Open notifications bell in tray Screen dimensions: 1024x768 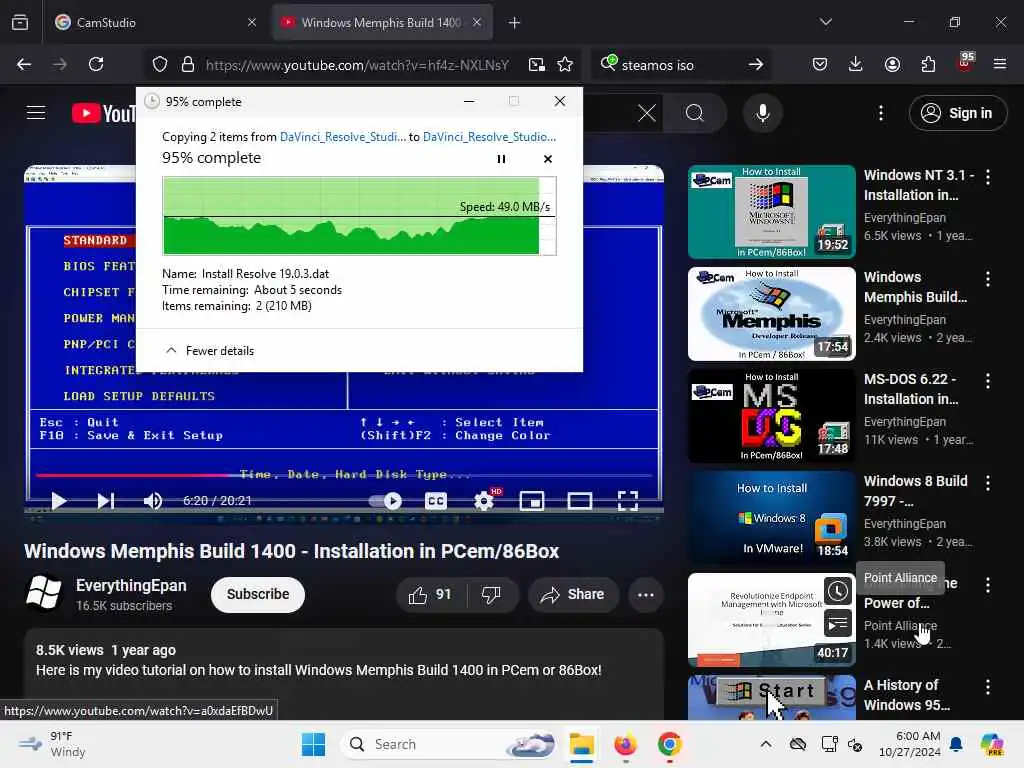tap(956, 744)
